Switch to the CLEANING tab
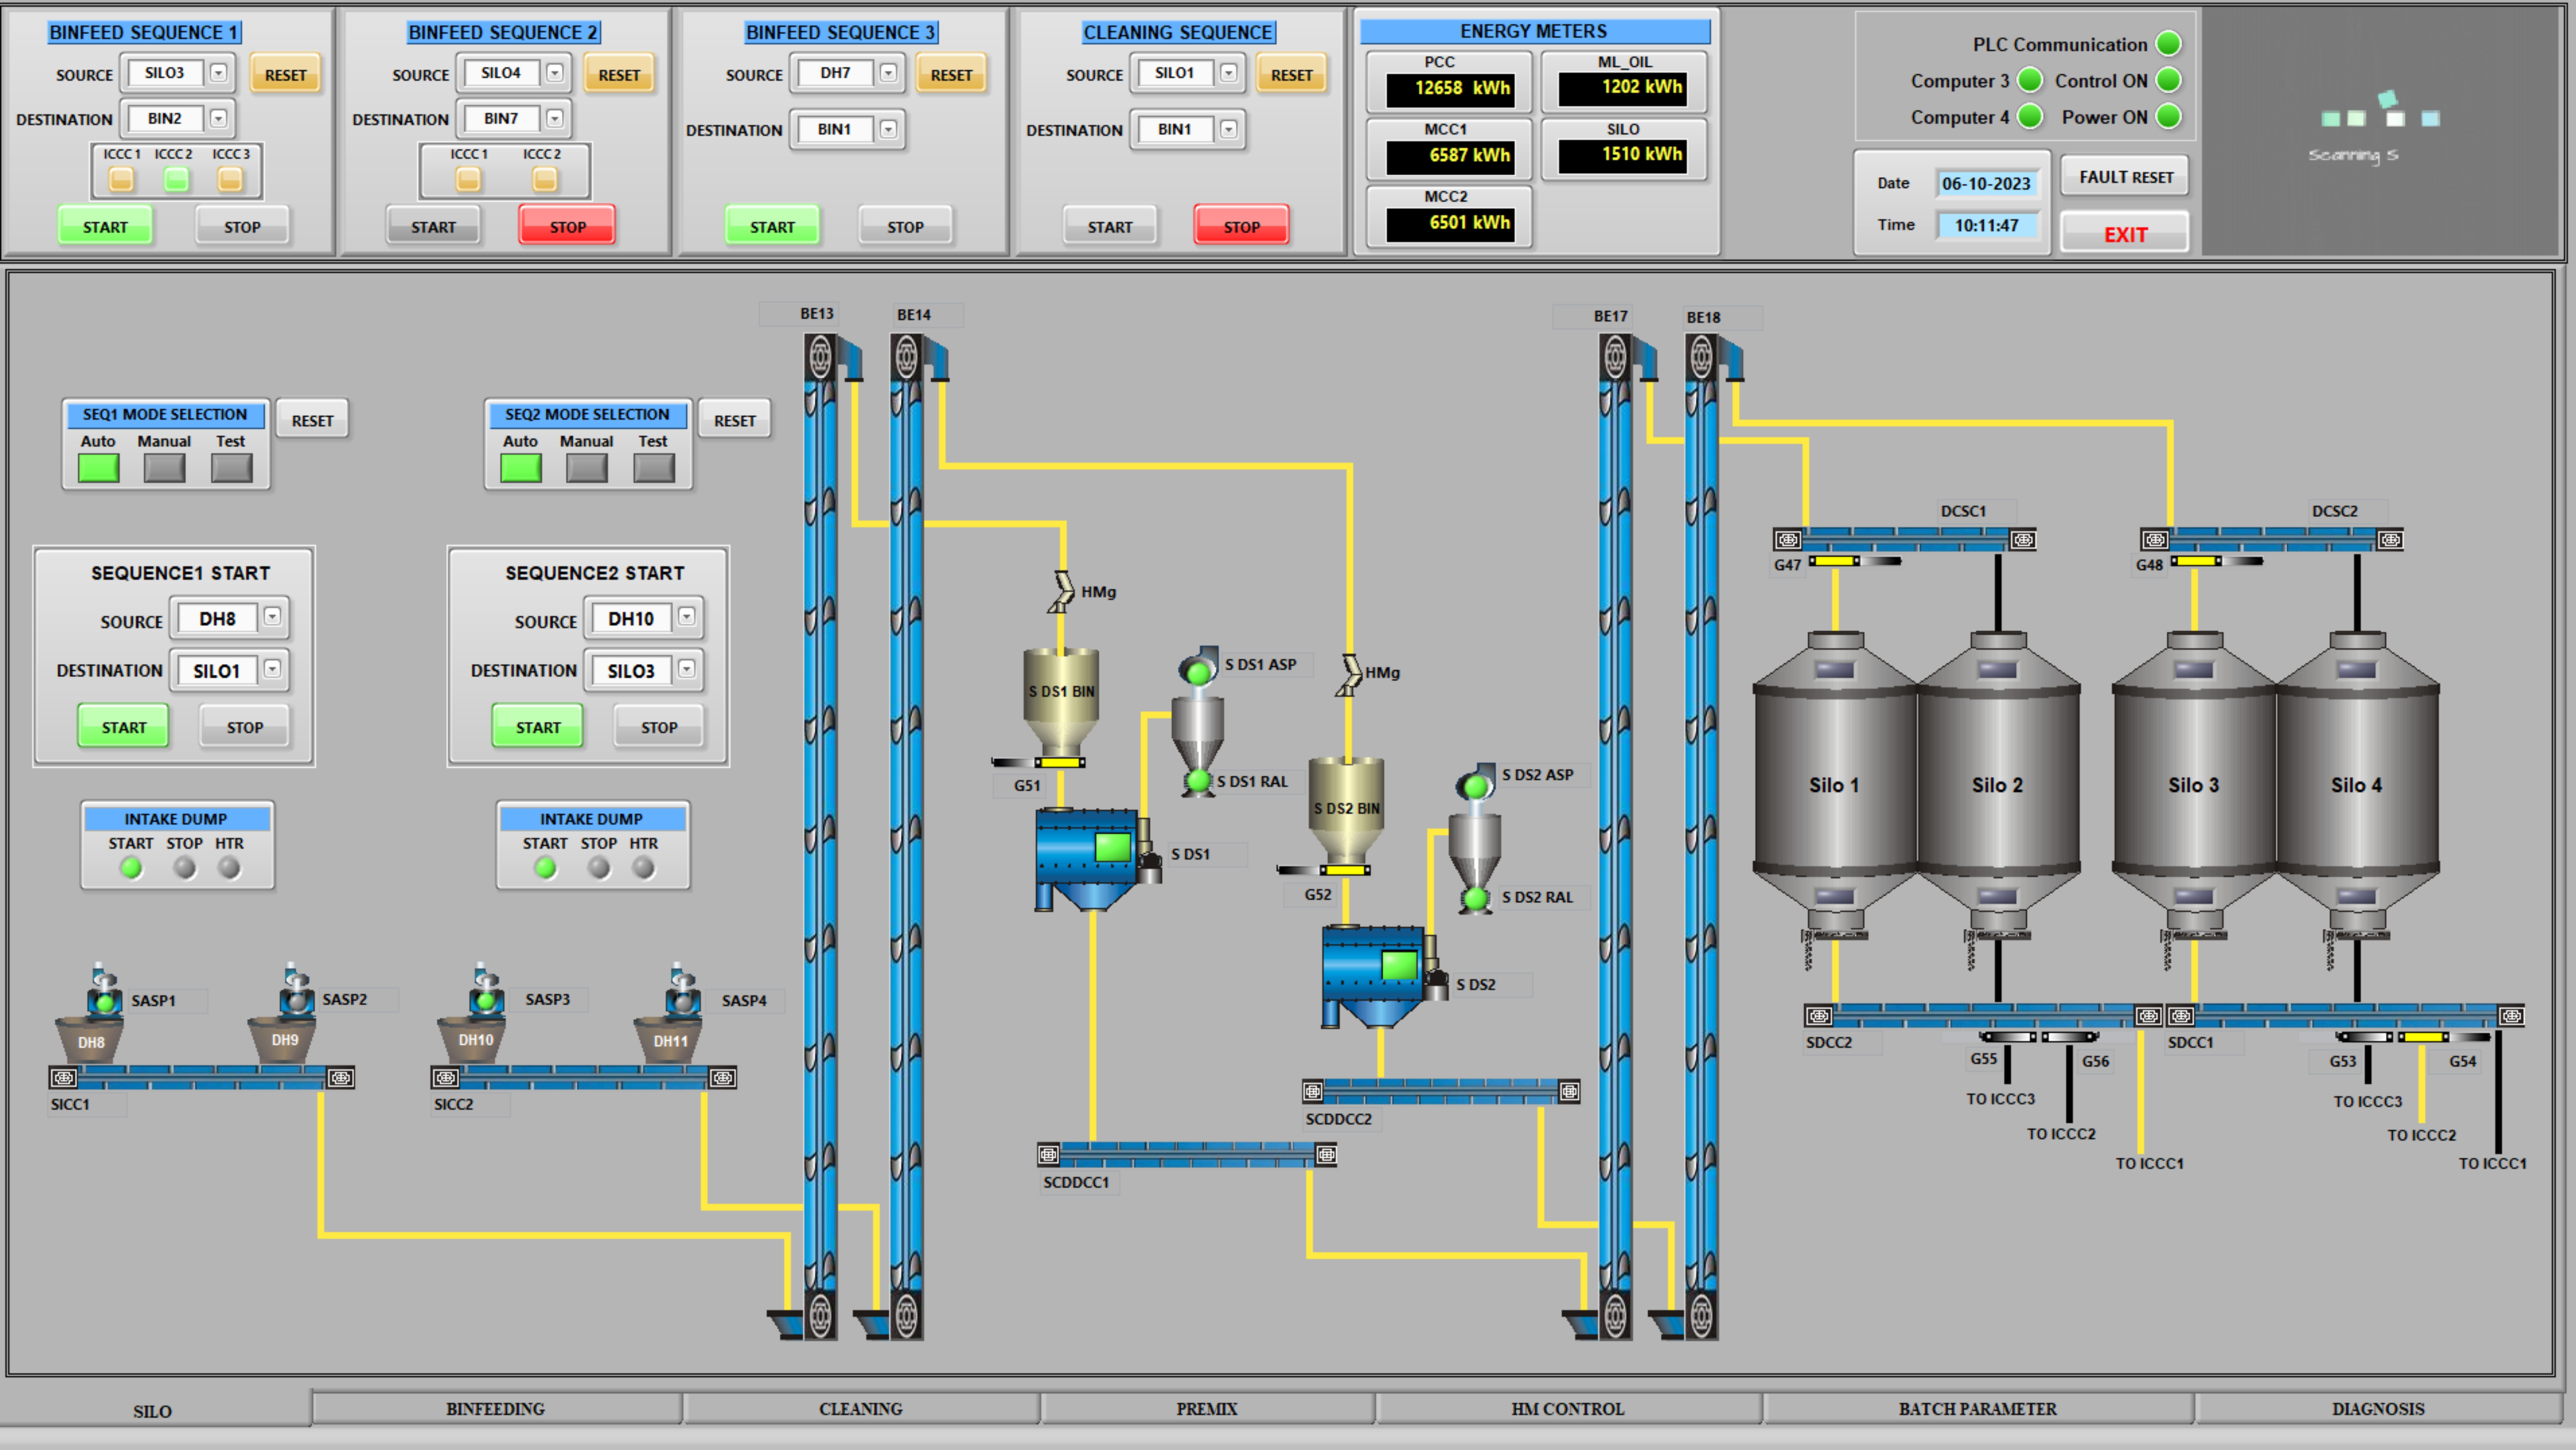 tap(861, 1409)
